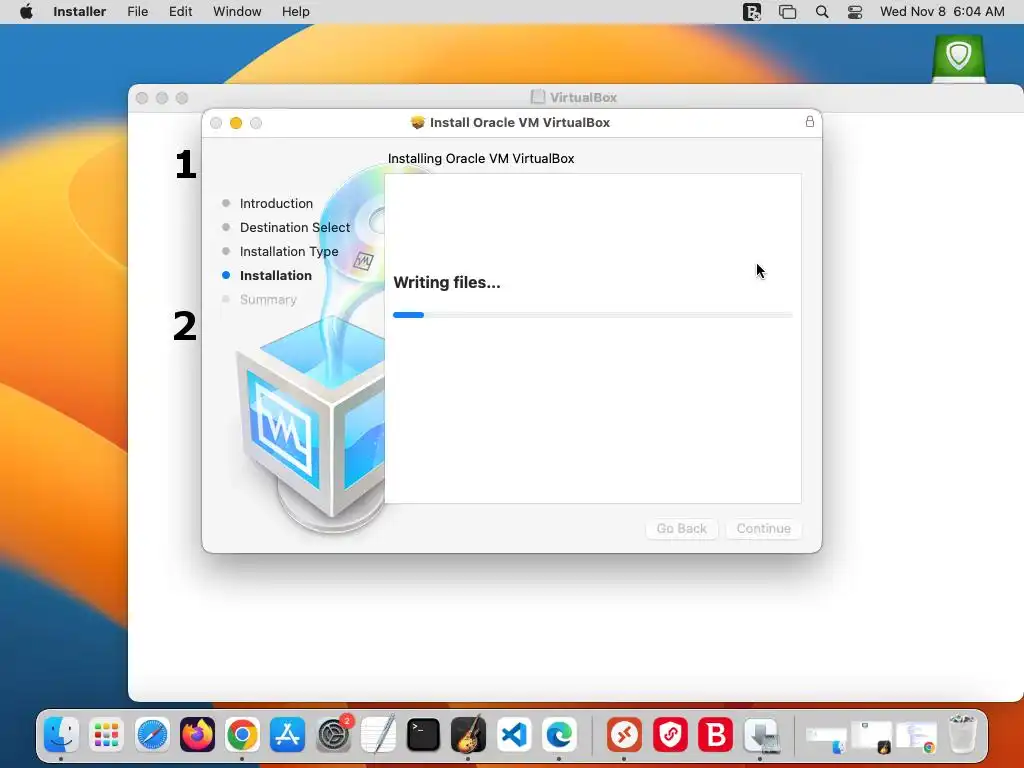
Task: Open the orange Remote Desktop dock icon
Action: (x=624, y=735)
